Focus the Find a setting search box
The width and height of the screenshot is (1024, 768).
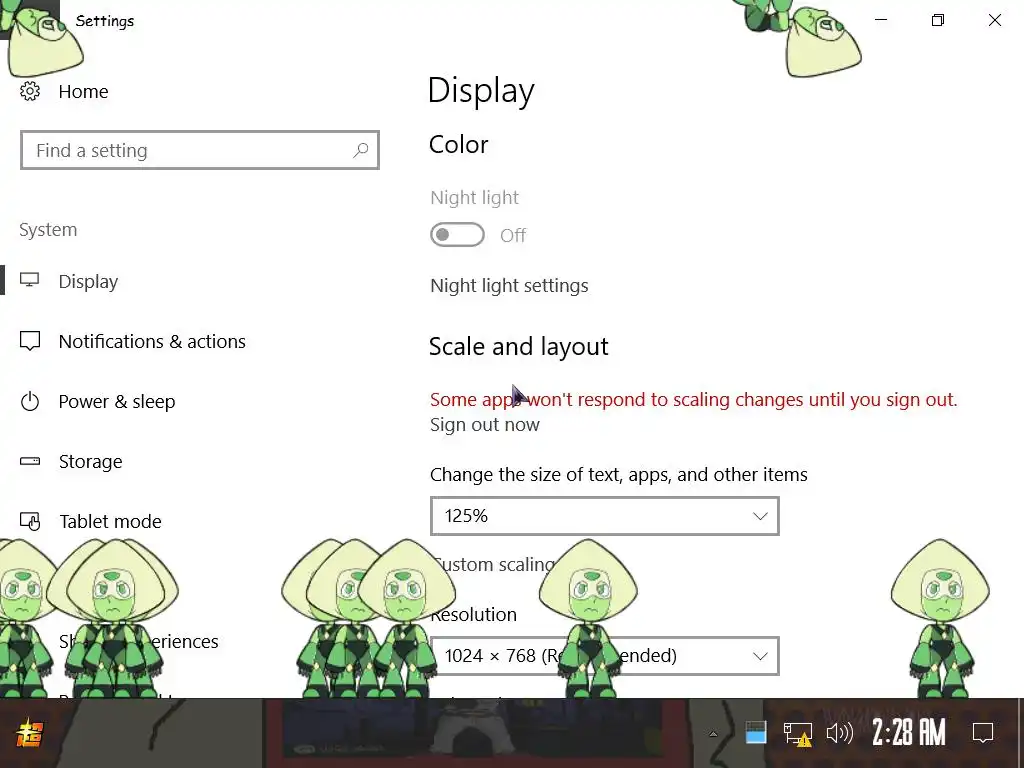(x=200, y=150)
